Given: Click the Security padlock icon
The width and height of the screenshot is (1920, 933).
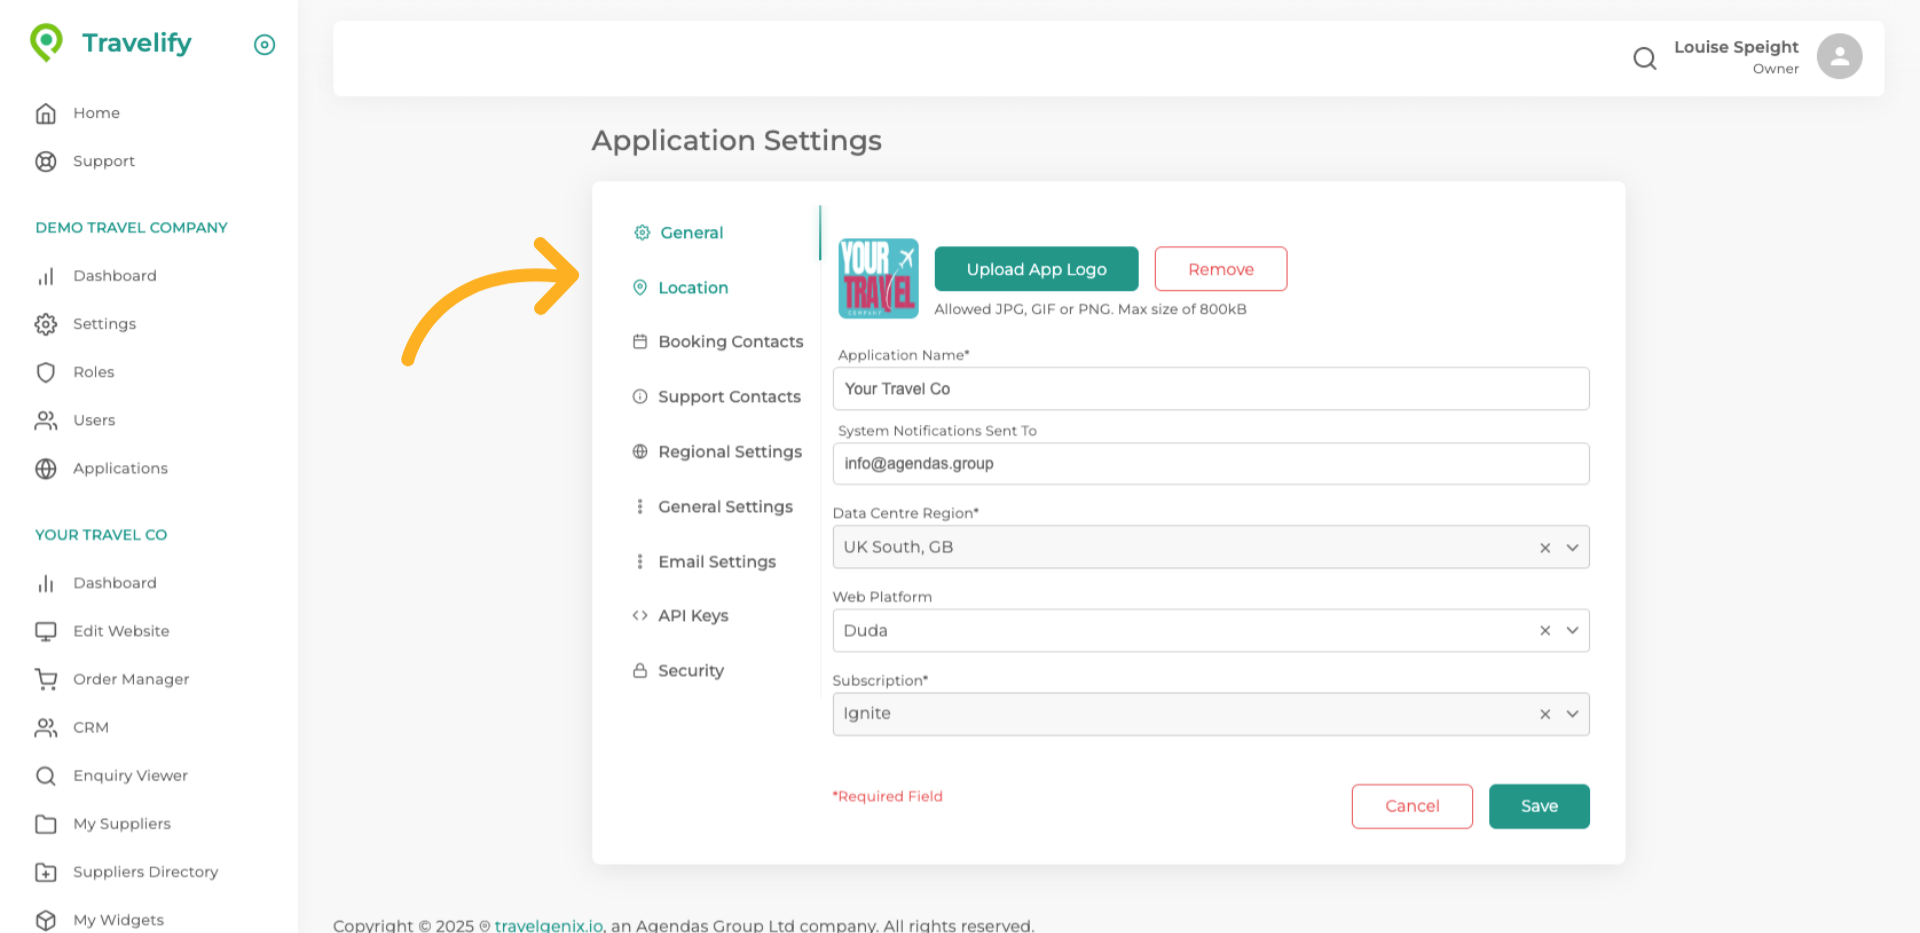Looking at the screenshot, I should pyautogui.click(x=641, y=670).
